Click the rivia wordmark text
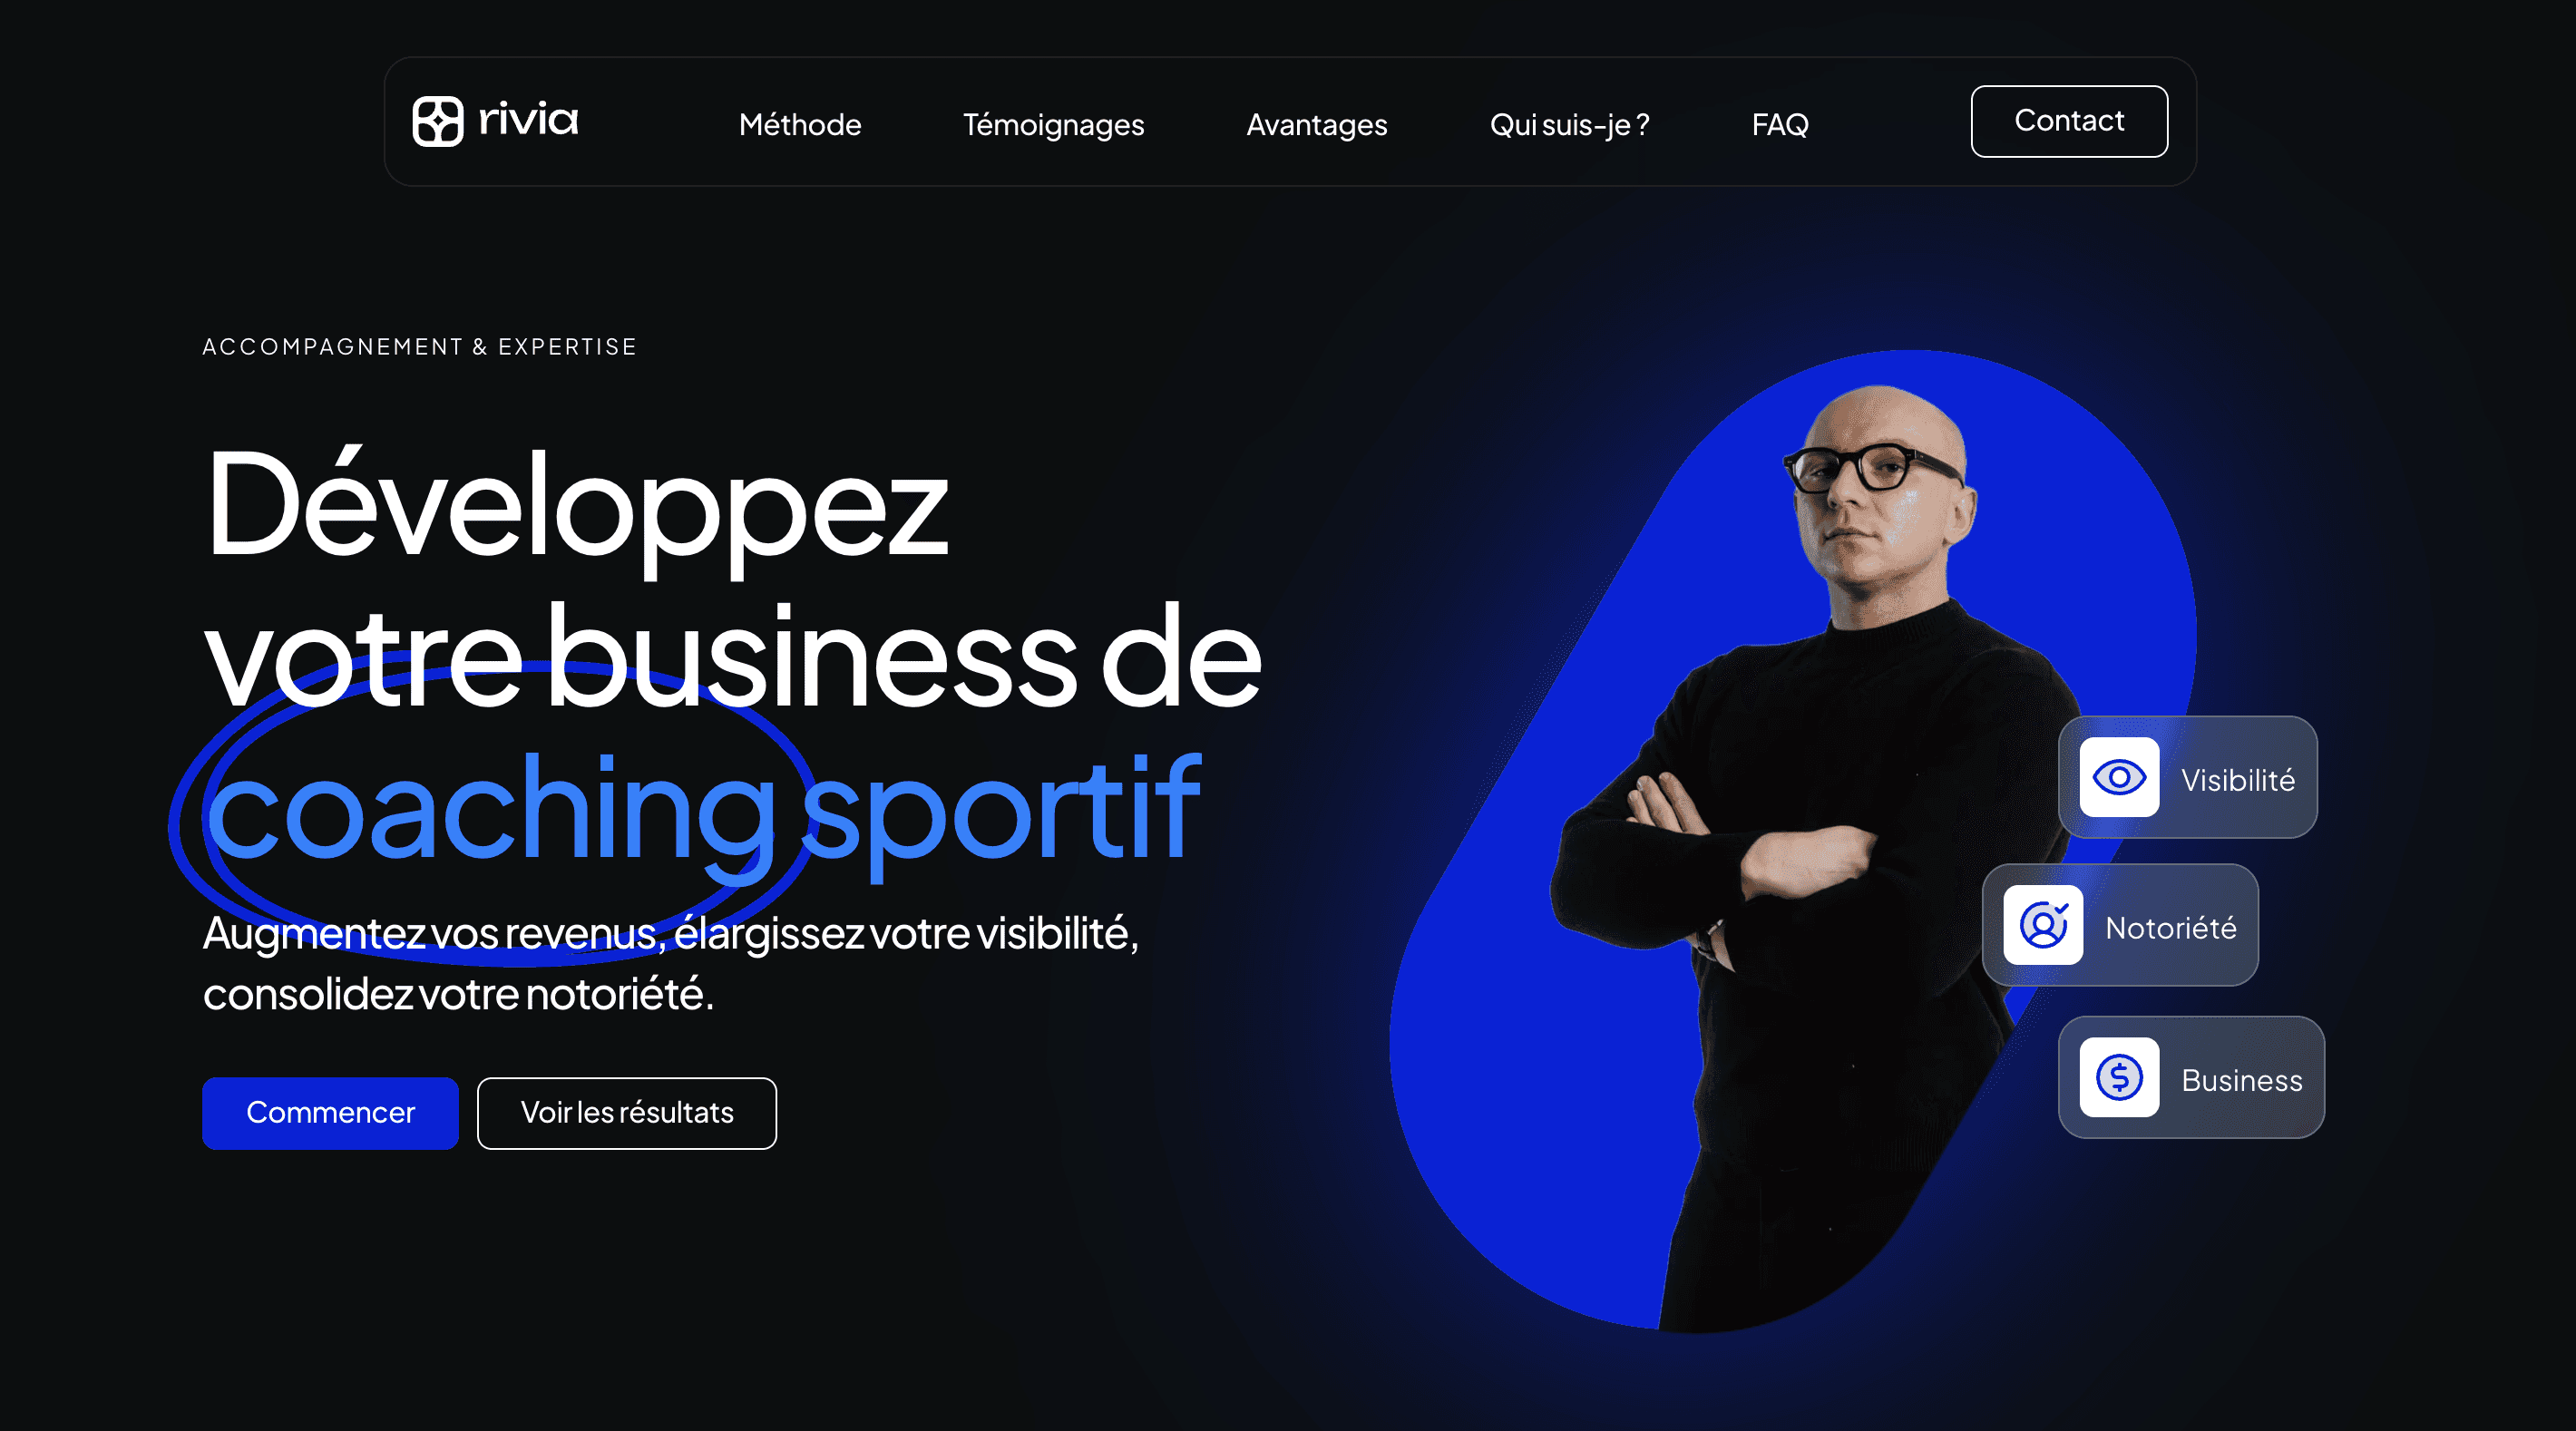2576x1431 pixels. [x=528, y=119]
